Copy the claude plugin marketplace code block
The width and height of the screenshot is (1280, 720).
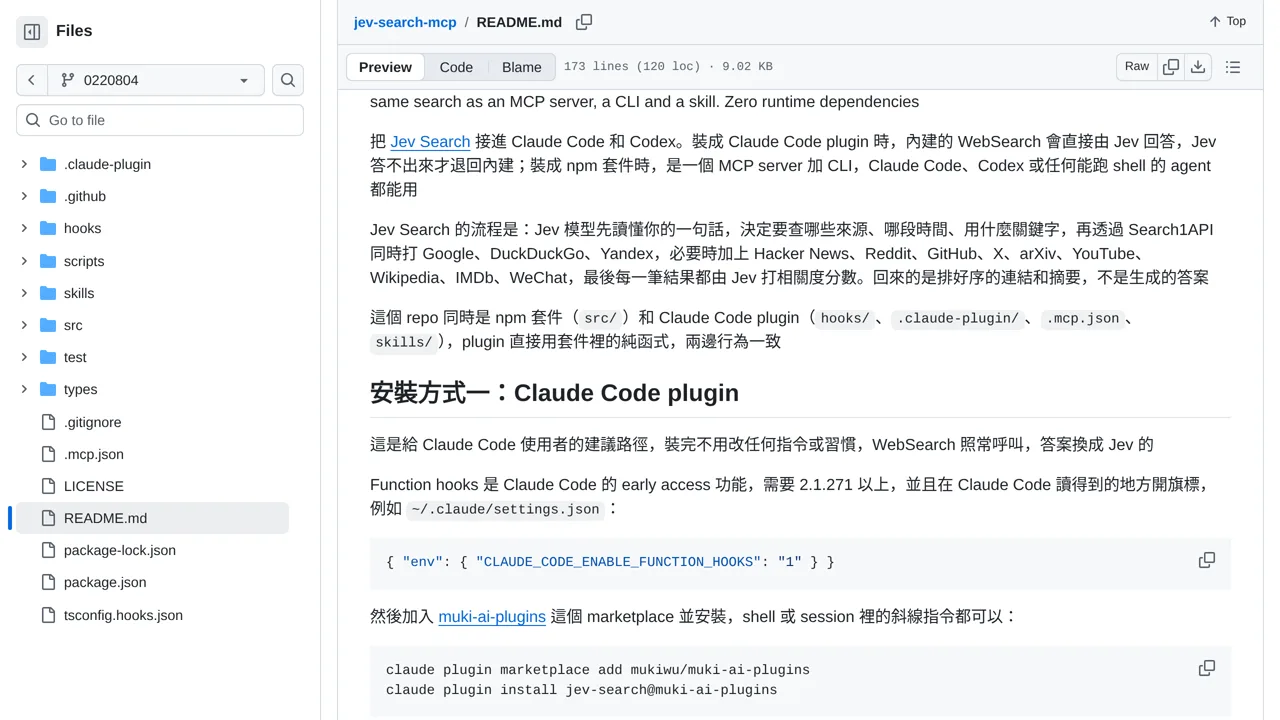coord(1207,668)
